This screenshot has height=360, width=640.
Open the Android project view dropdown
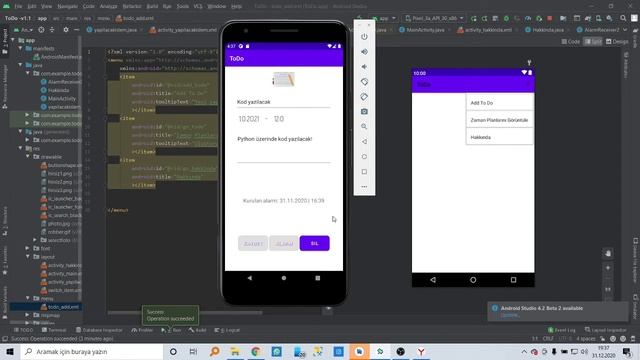[x=23, y=30]
